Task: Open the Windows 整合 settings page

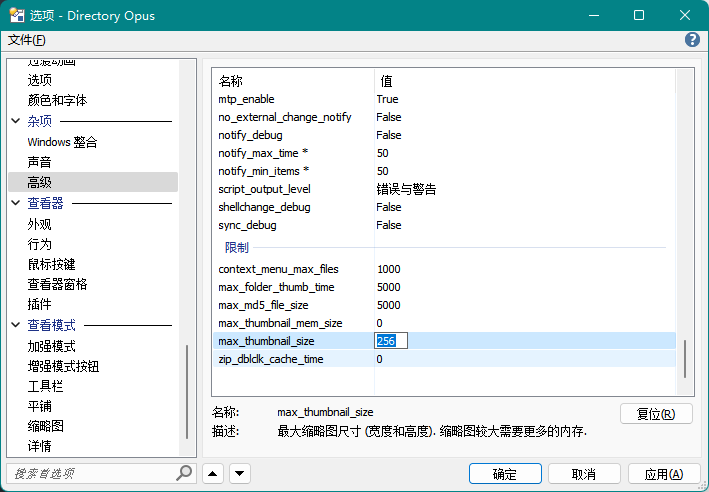Action: (x=62, y=142)
